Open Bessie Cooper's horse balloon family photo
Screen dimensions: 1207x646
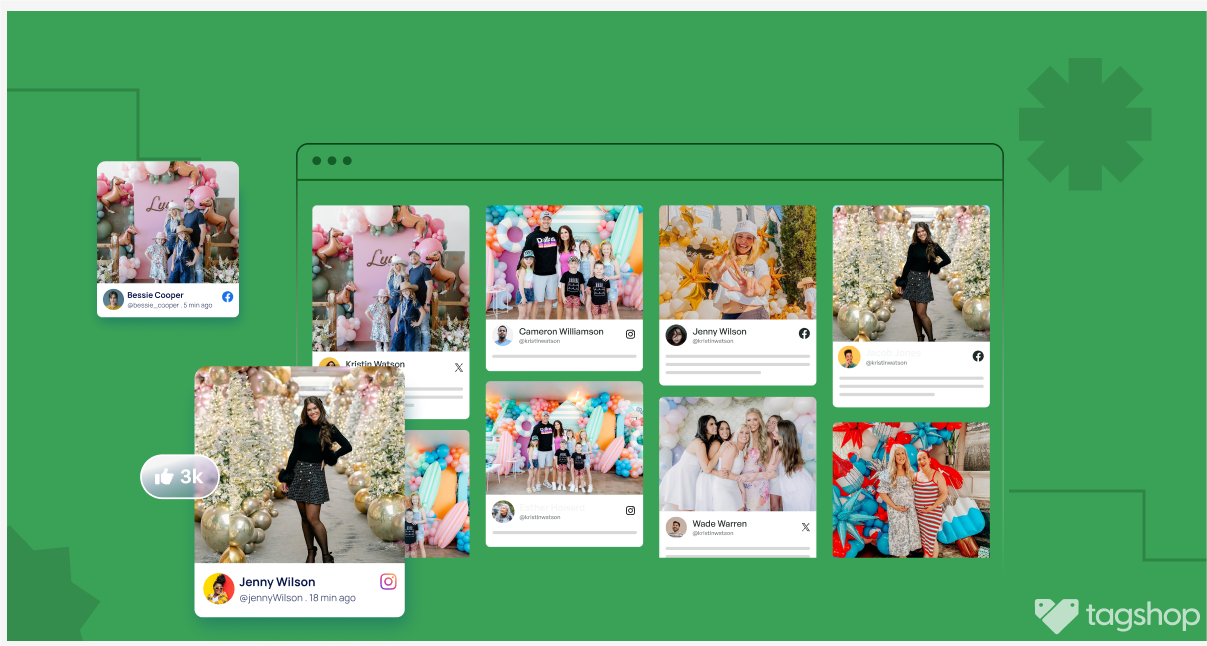pyautogui.click(x=168, y=222)
